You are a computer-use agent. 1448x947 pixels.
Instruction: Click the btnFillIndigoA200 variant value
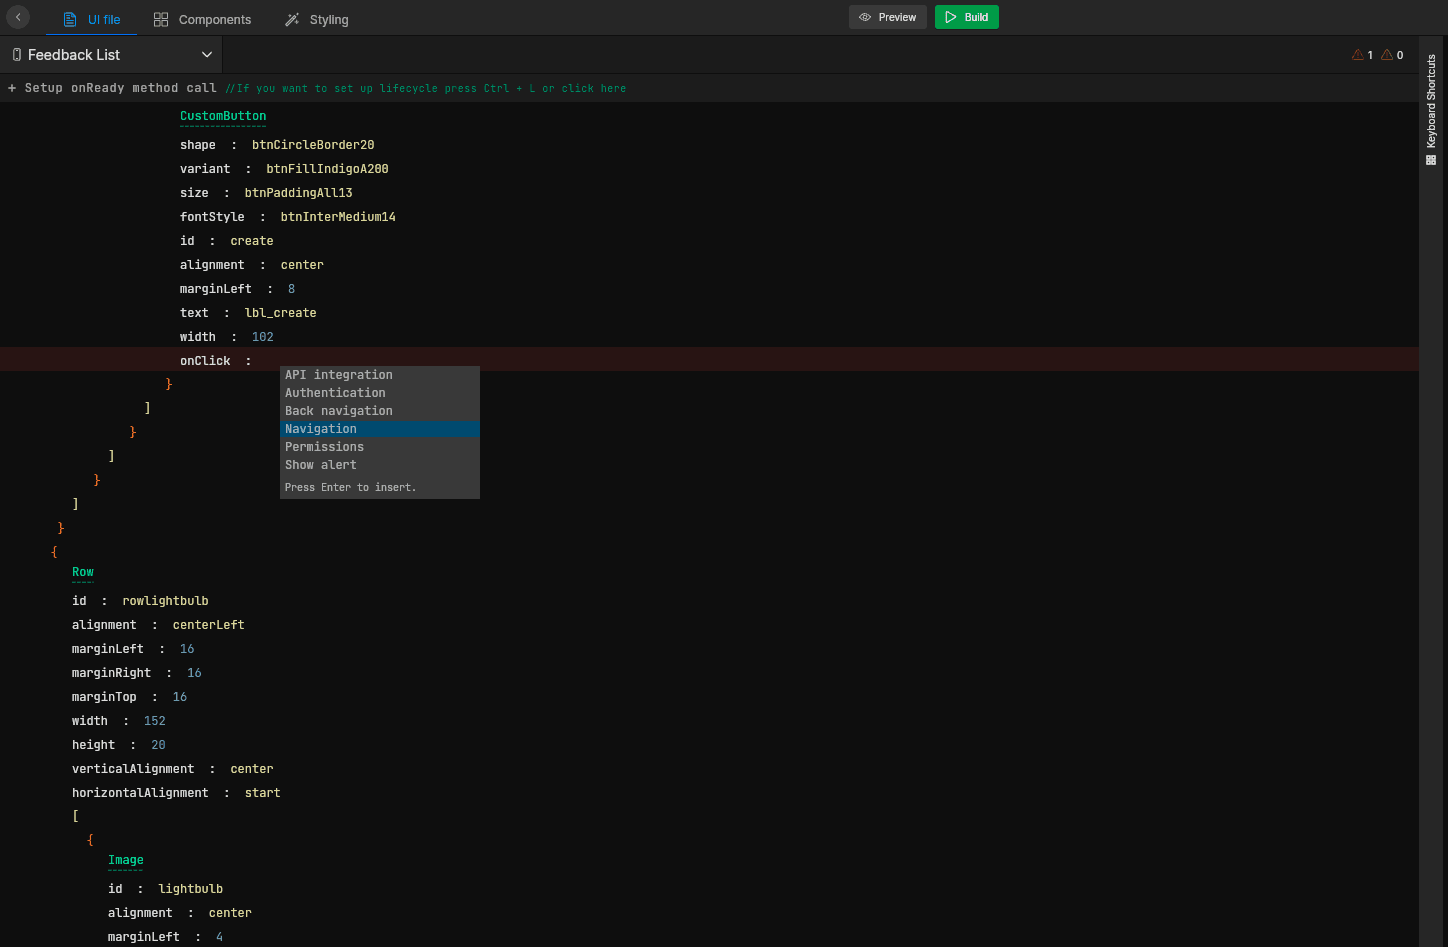pyautogui.click(x=327, y=169)
